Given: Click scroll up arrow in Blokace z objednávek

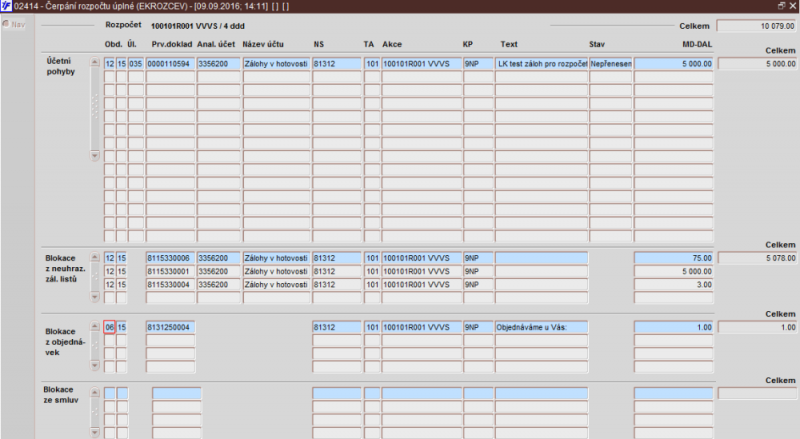Looking at the screenshot, I should 94,326.
